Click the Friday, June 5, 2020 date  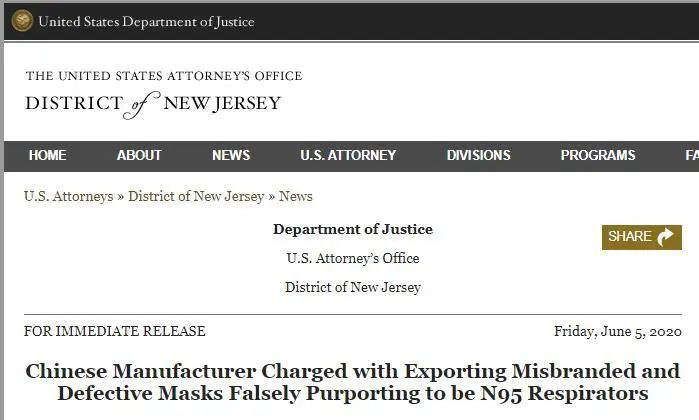(x=617, y=331)
